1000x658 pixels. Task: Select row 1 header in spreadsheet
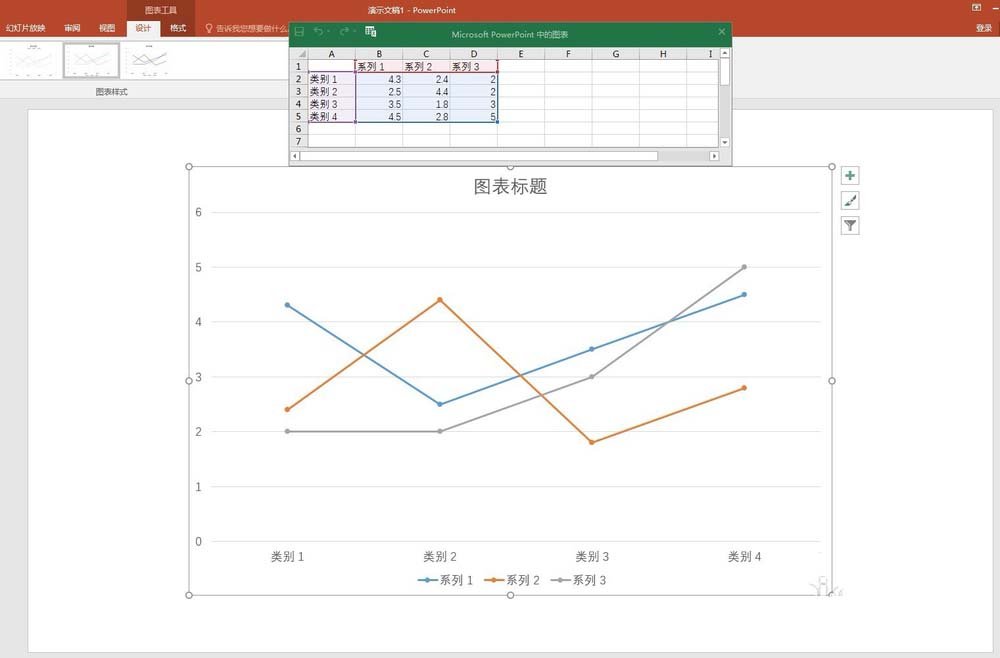pyautogui.click(x=298, y=66)
